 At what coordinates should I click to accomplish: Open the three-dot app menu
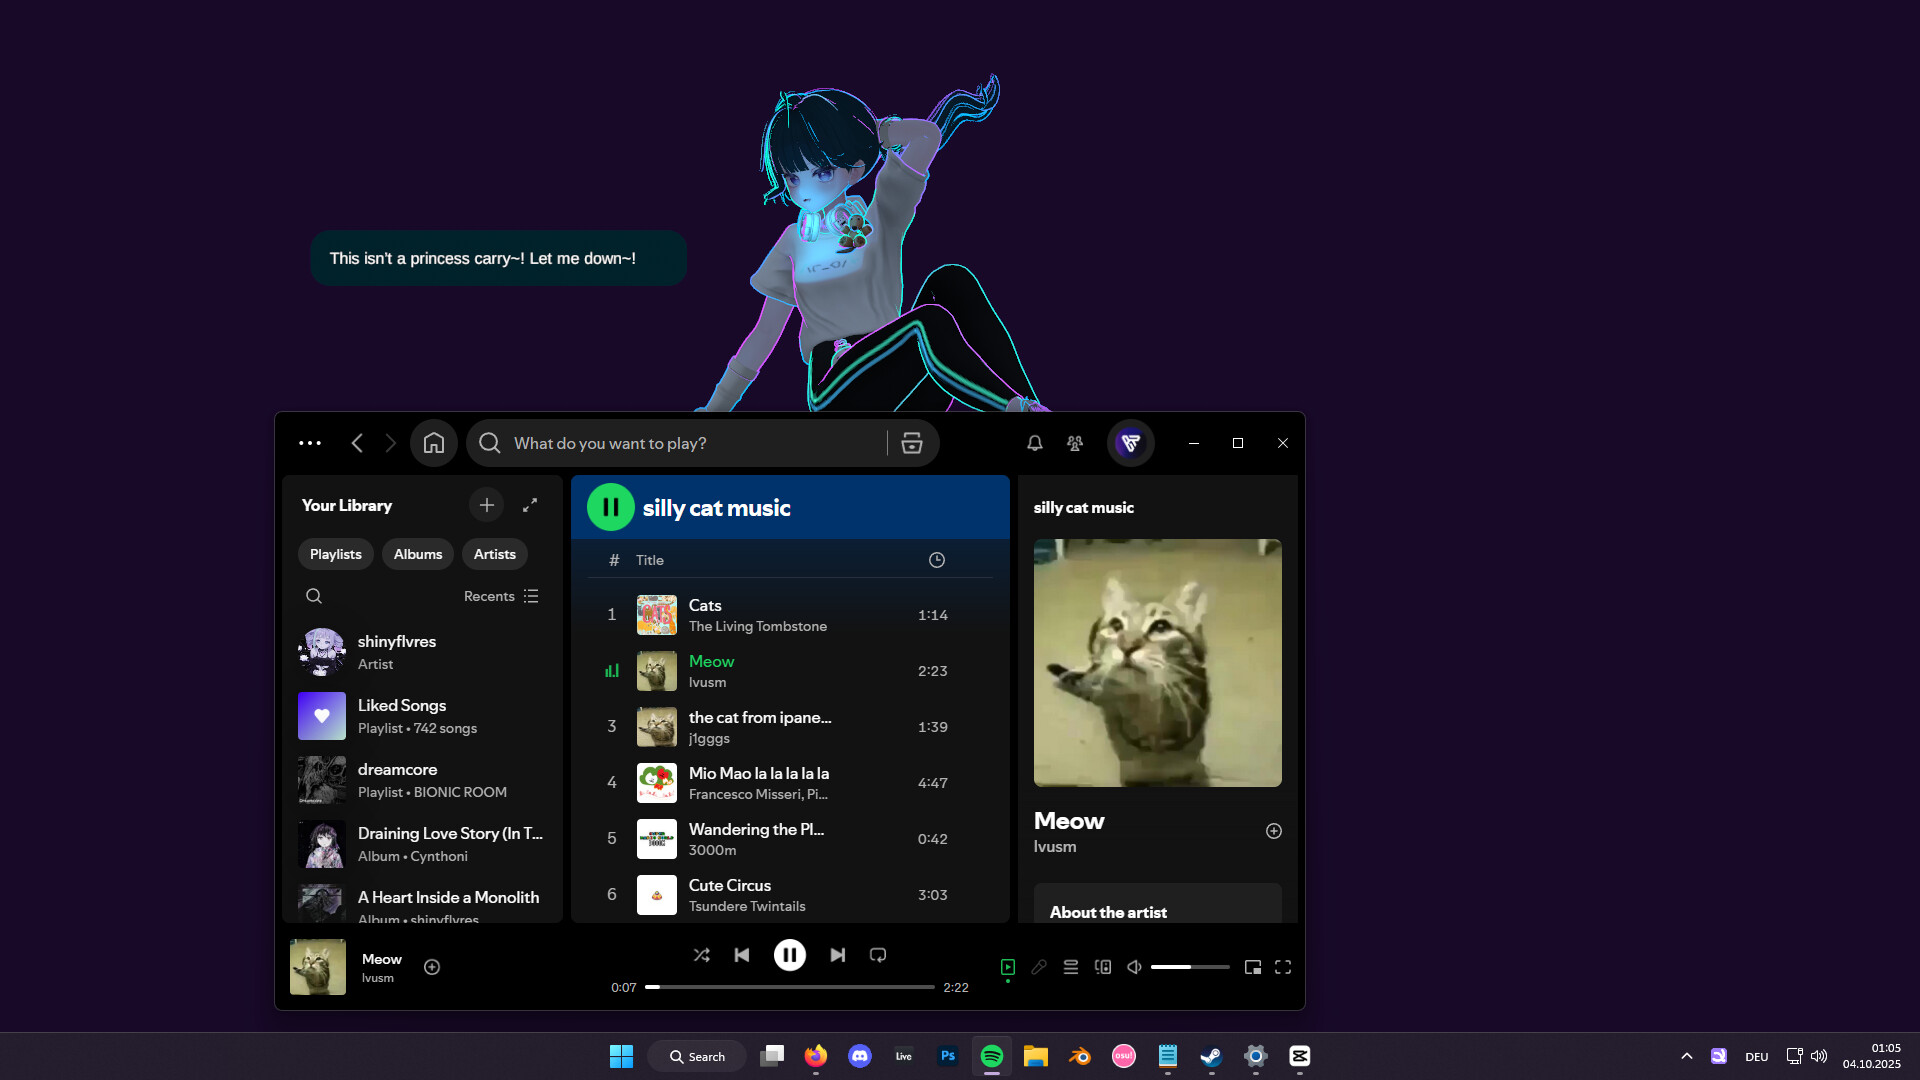[309, 442]
